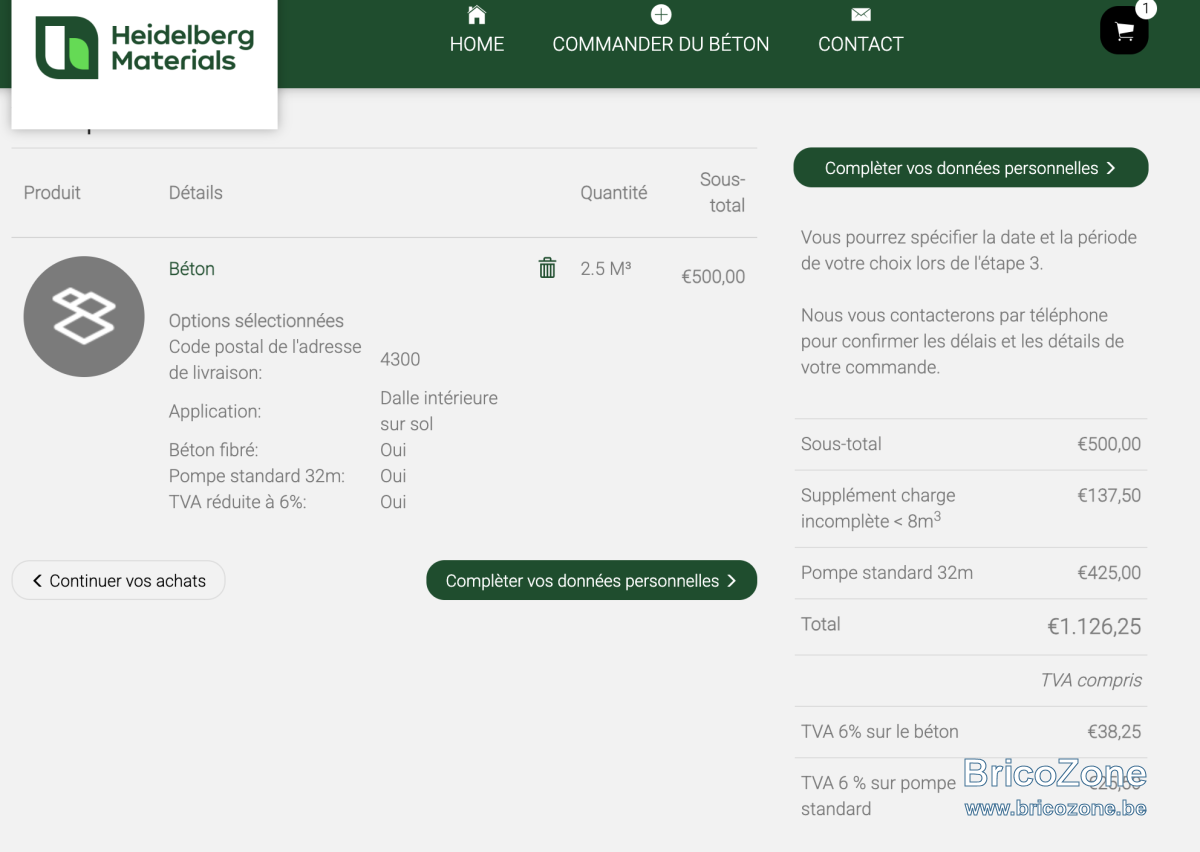Screen dimensions: 1200x852
Task: Click Continuer vos achats button
Action: pos(118,580)
